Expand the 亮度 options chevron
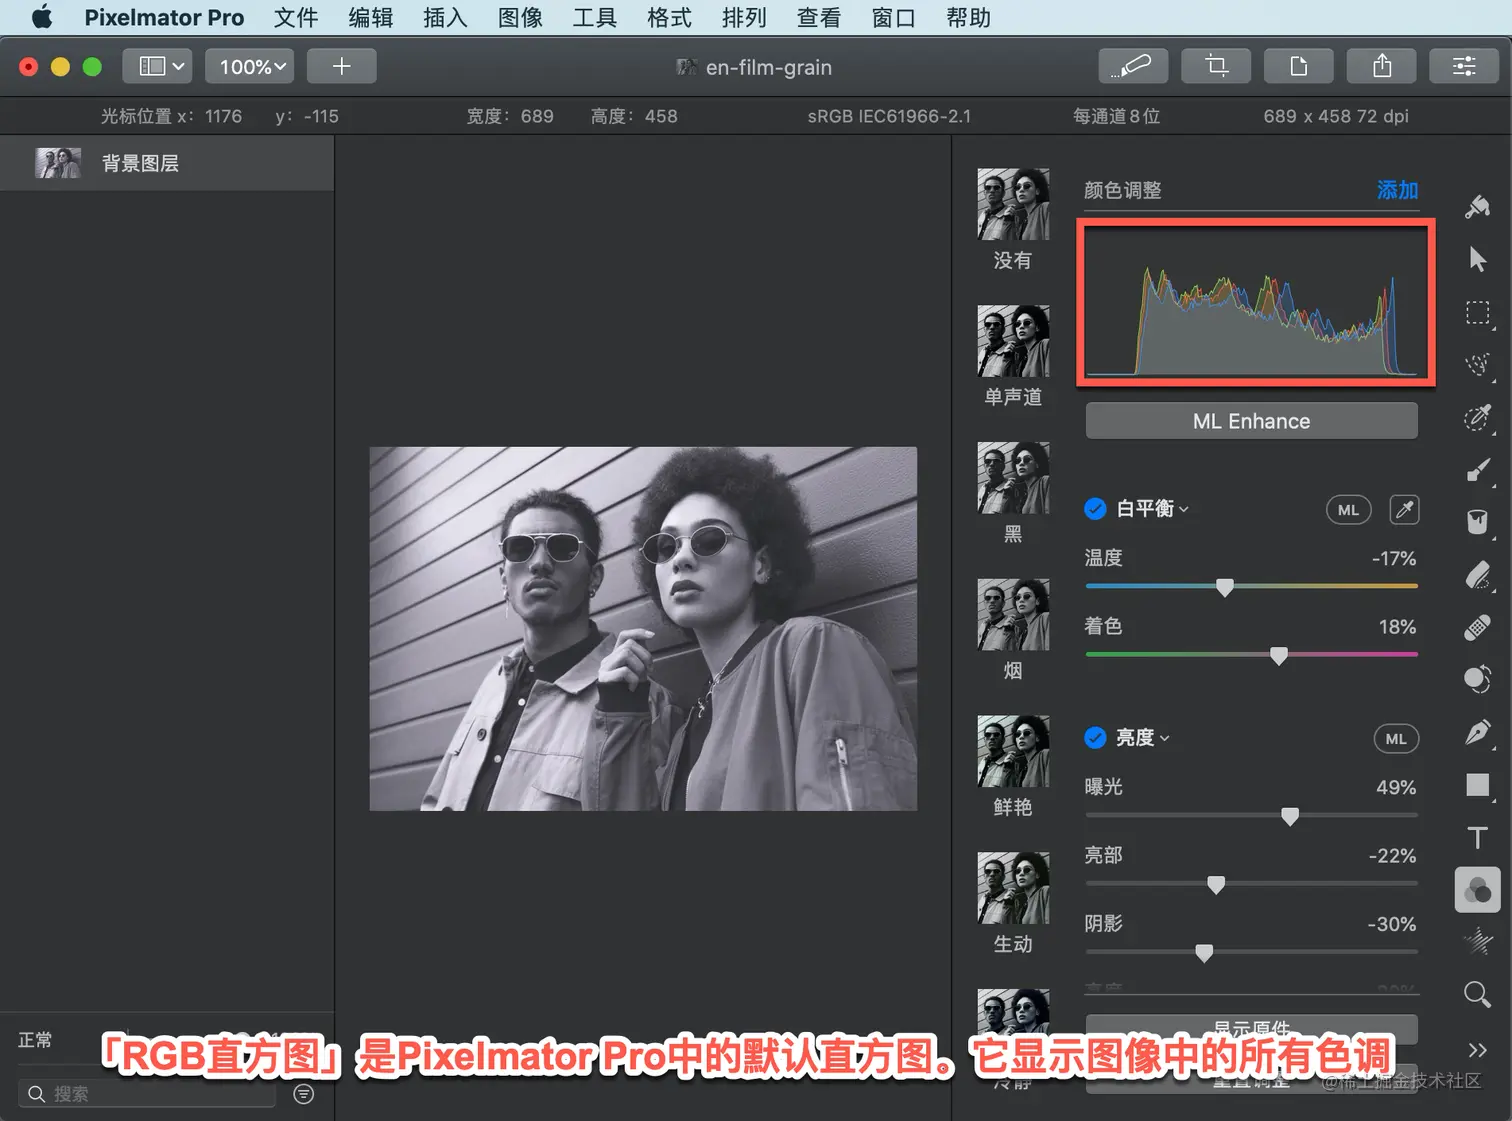The width and height of the screenshot is (1512, 1121). (x=1165, y=739)
